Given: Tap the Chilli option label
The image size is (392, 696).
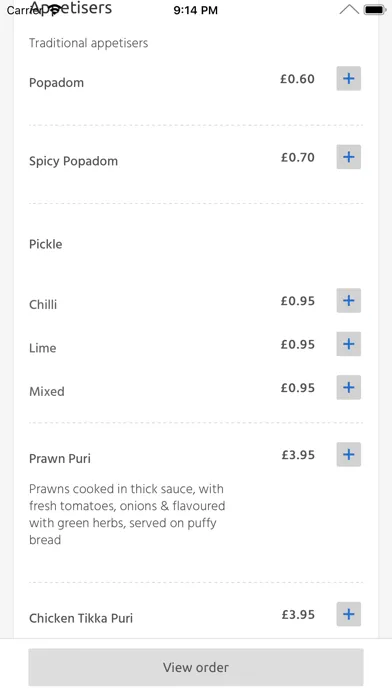Looking at the screenshot, I should point(43,304).
